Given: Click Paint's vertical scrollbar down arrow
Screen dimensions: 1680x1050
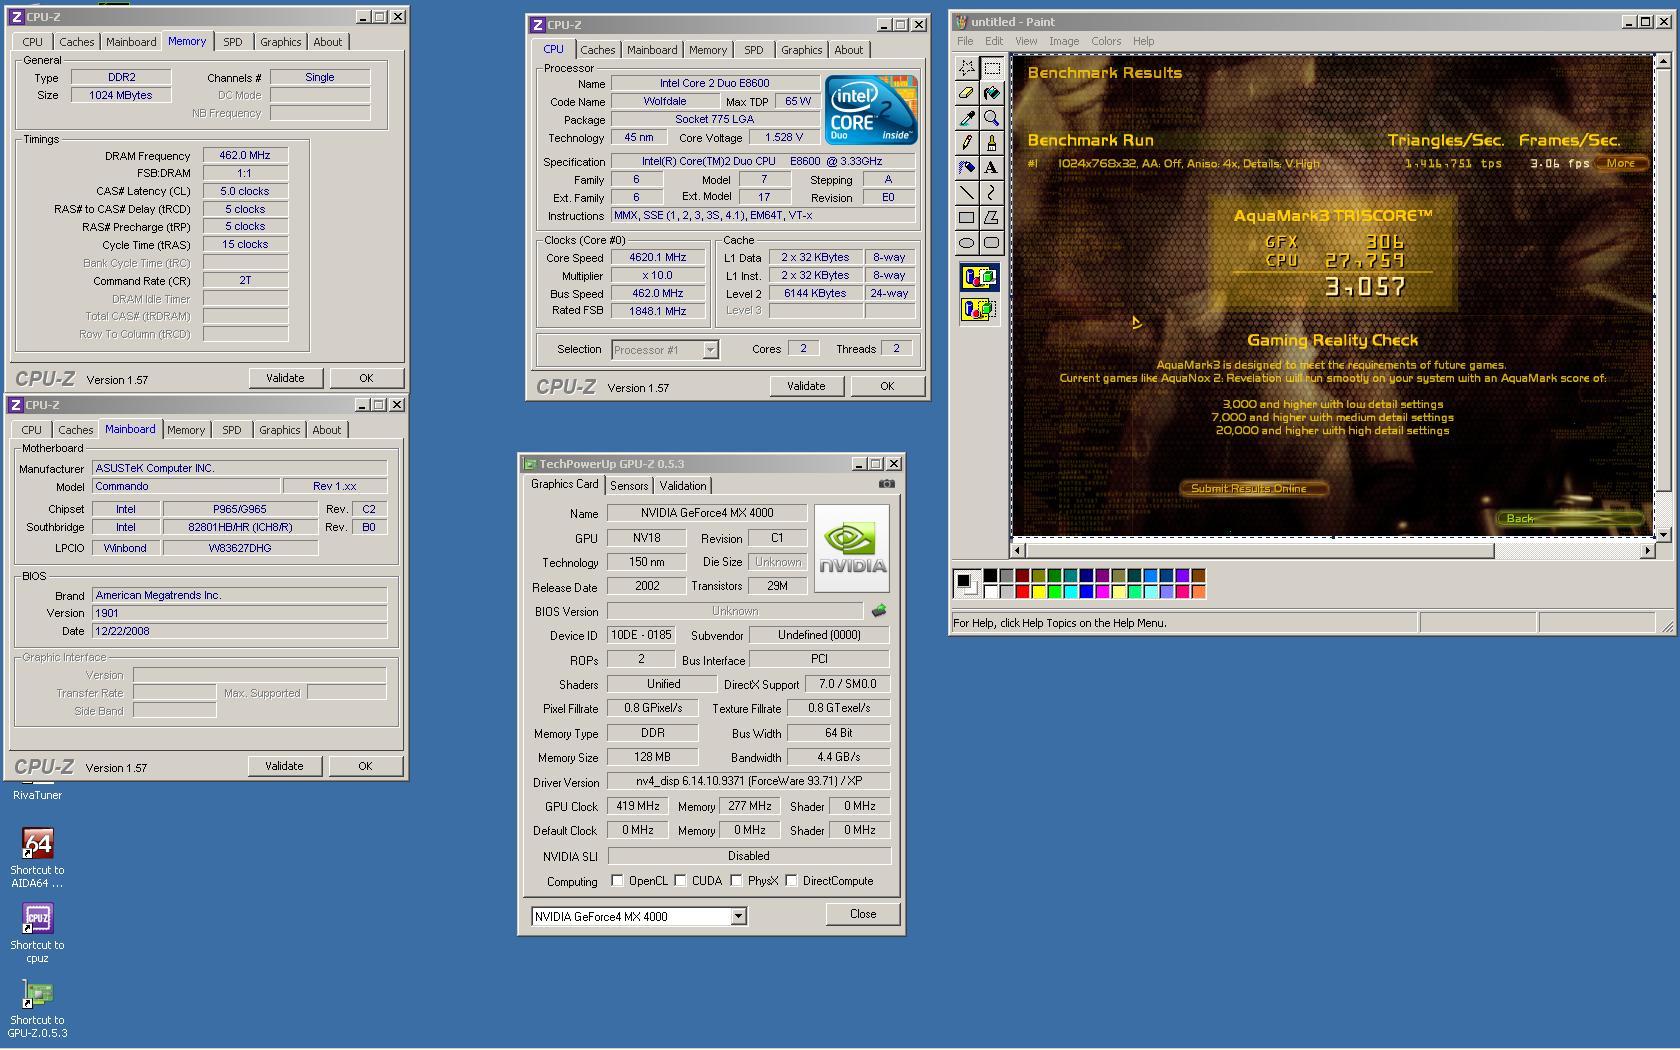Looking at the screenshot, I should pos(1663,535).
